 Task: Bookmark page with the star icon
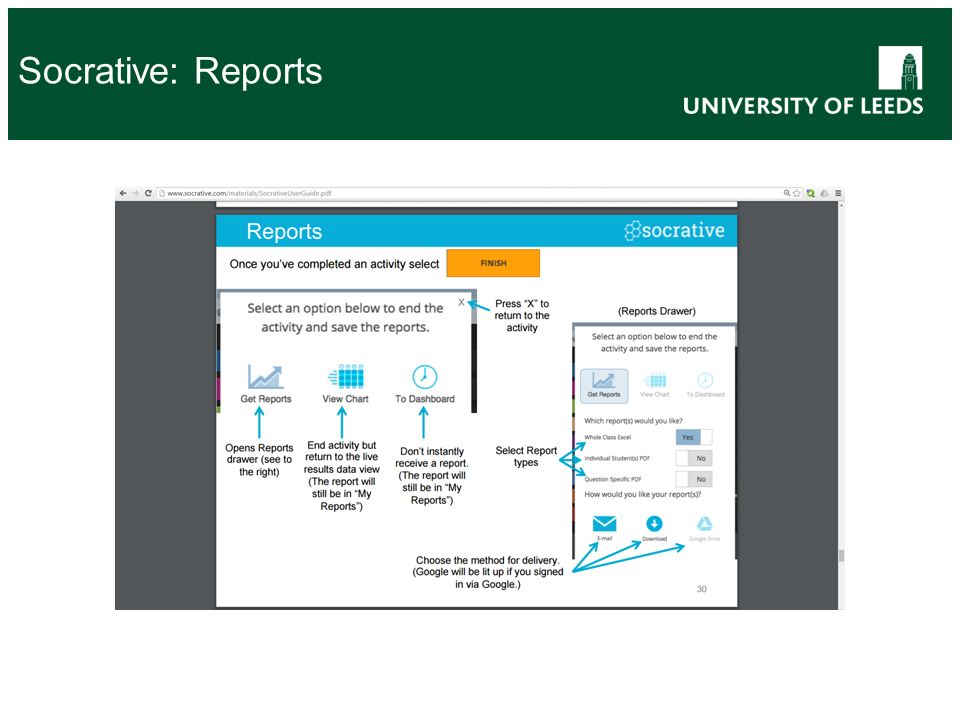pyautogui.click(x=797, y=193)
